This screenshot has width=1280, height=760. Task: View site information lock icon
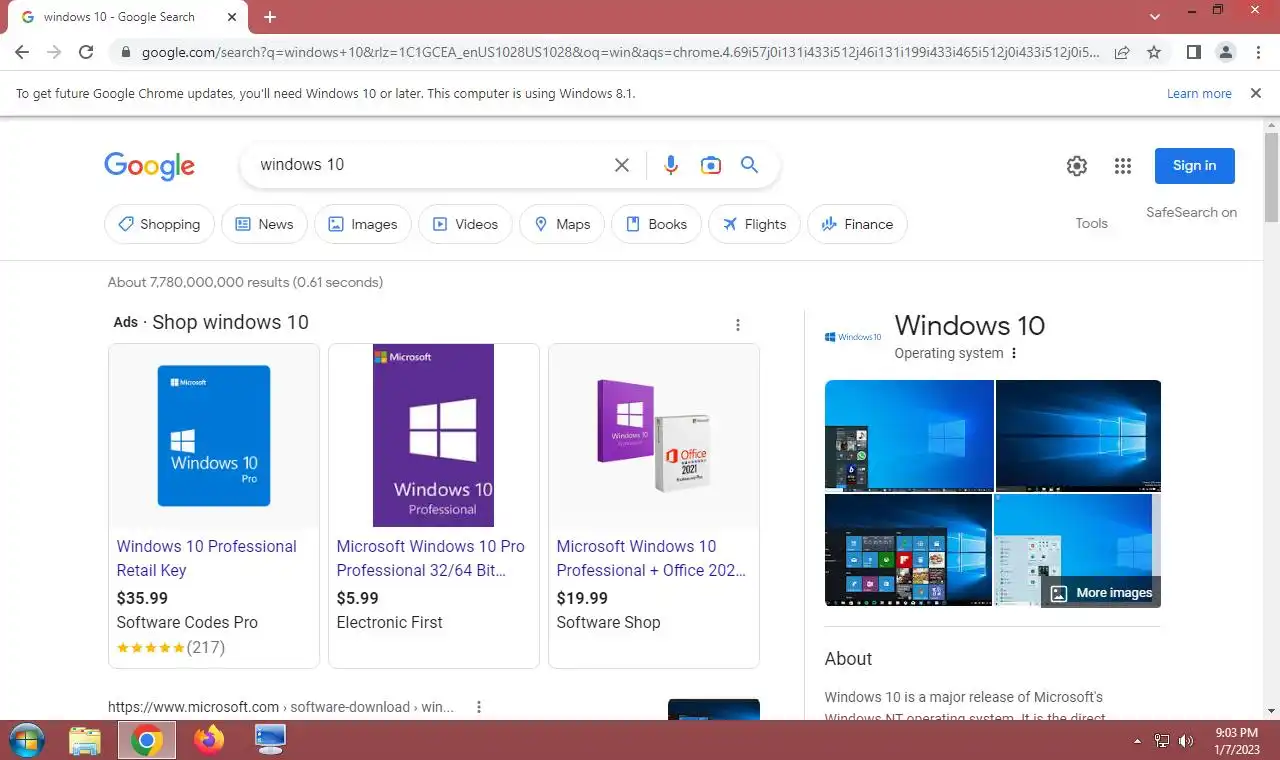pos(125,52)
